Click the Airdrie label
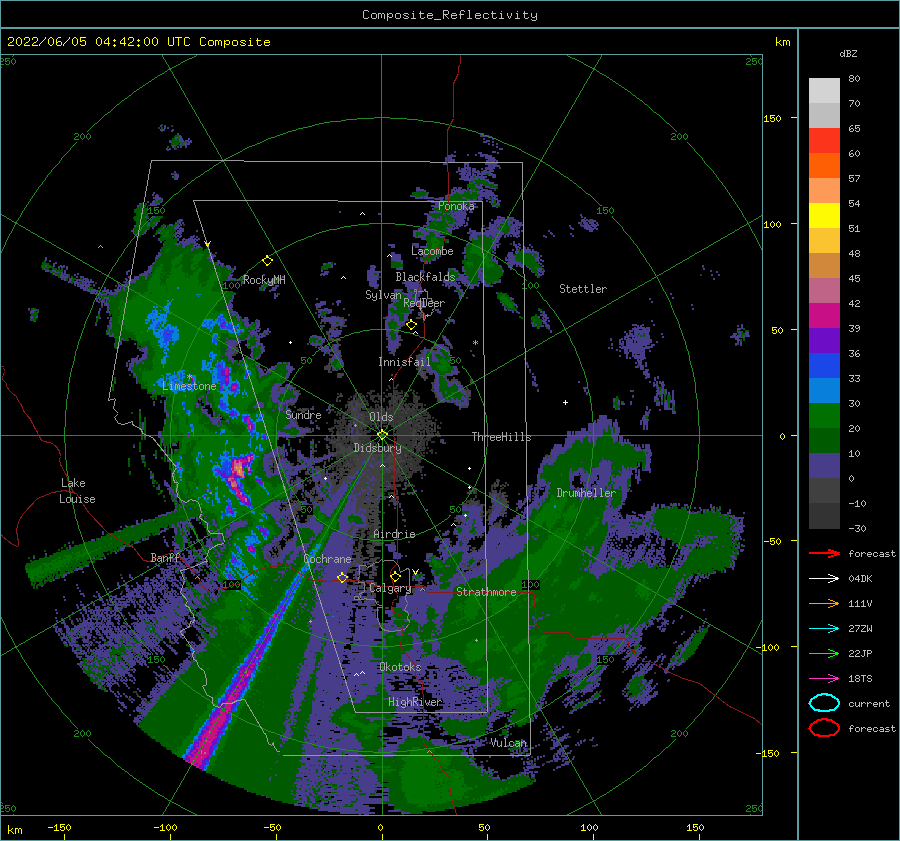 394,534
